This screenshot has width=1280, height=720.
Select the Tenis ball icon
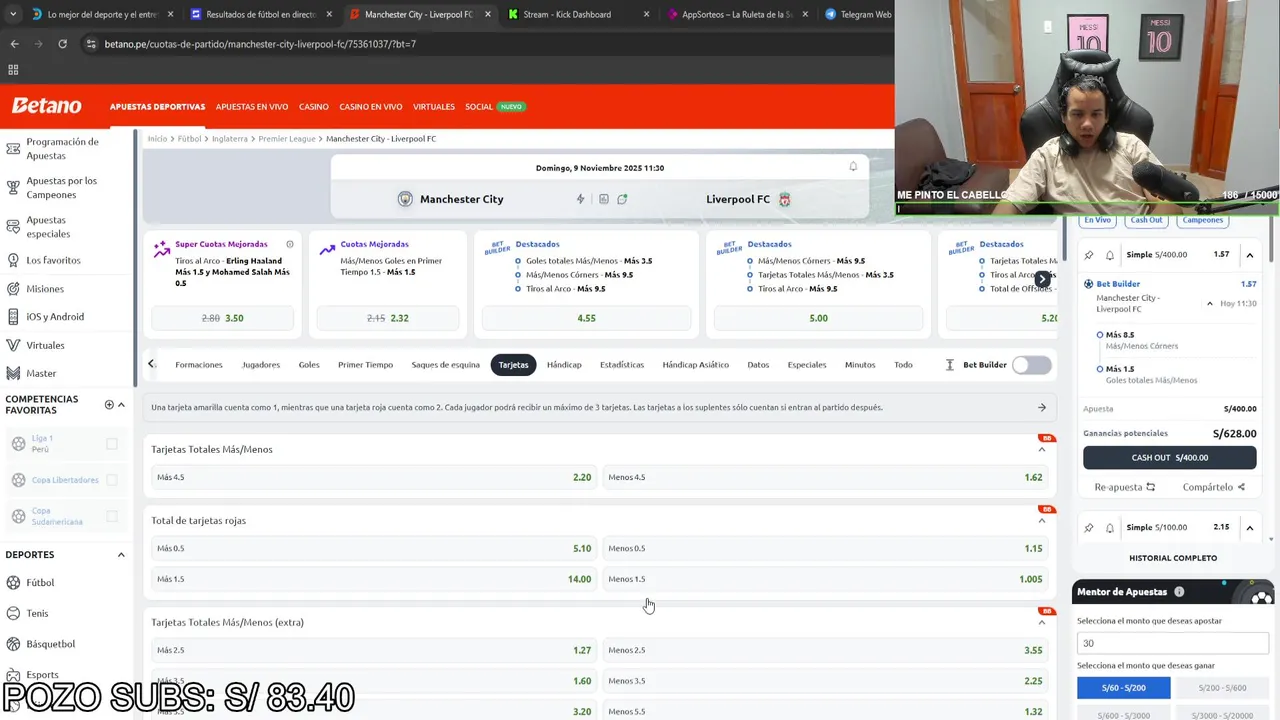14,613
